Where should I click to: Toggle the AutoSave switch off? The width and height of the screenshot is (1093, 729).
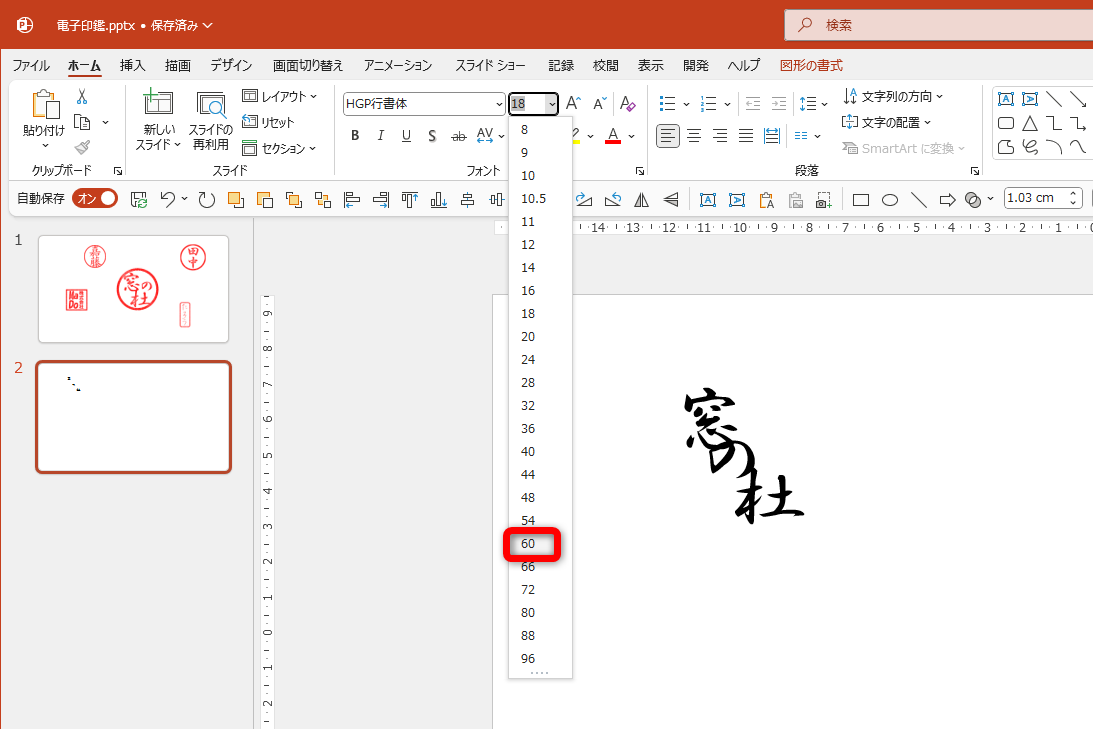pyautogui.click(x=95, y=199)
